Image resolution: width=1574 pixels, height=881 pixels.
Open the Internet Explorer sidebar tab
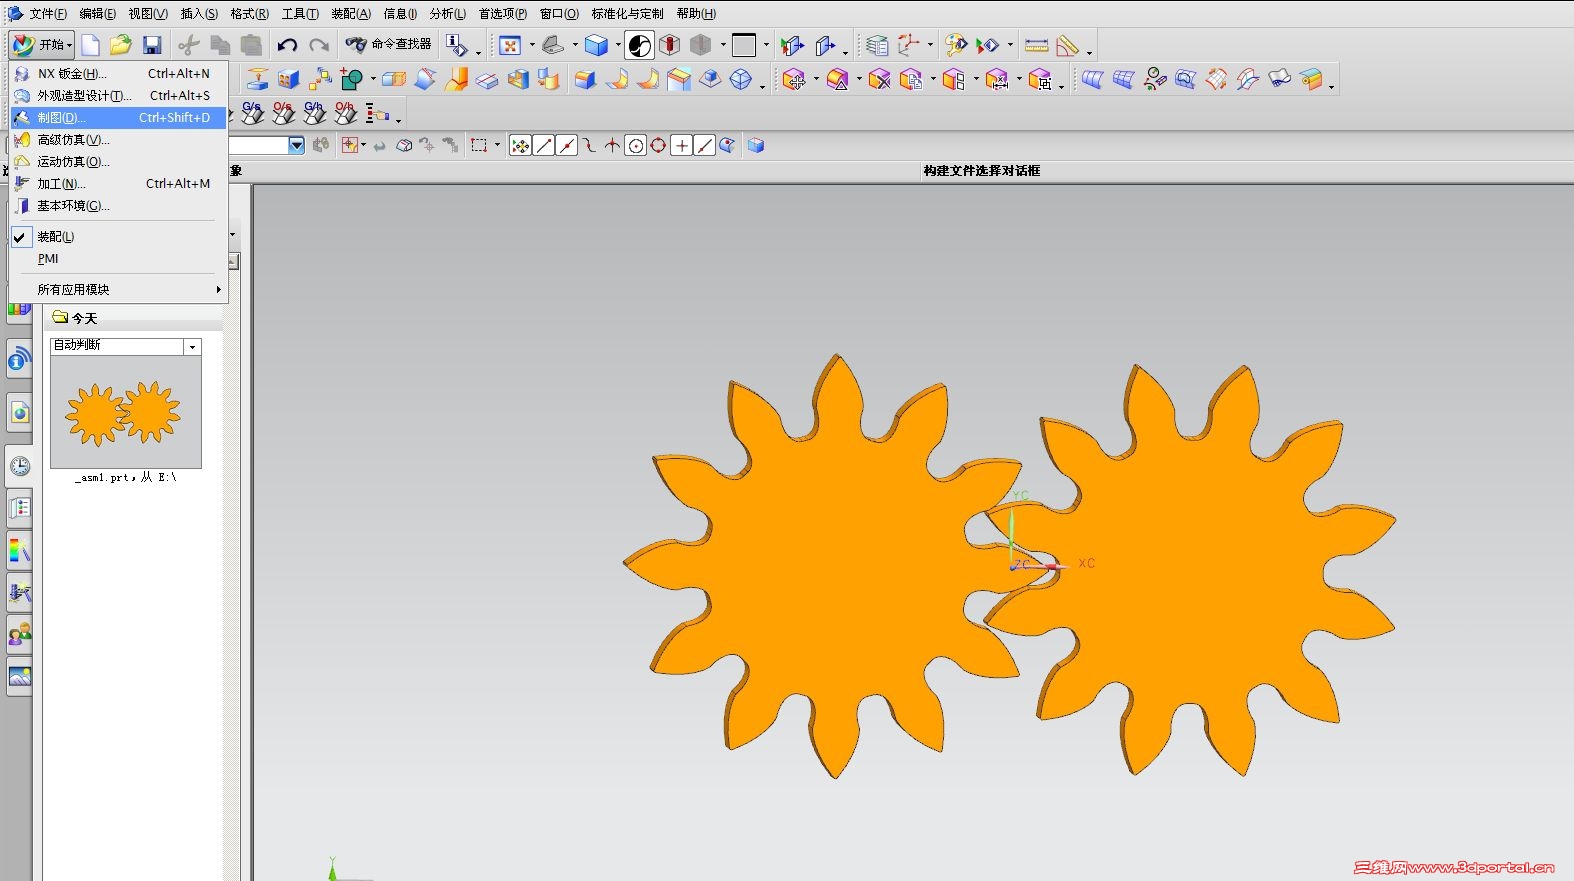pos(20,412)
